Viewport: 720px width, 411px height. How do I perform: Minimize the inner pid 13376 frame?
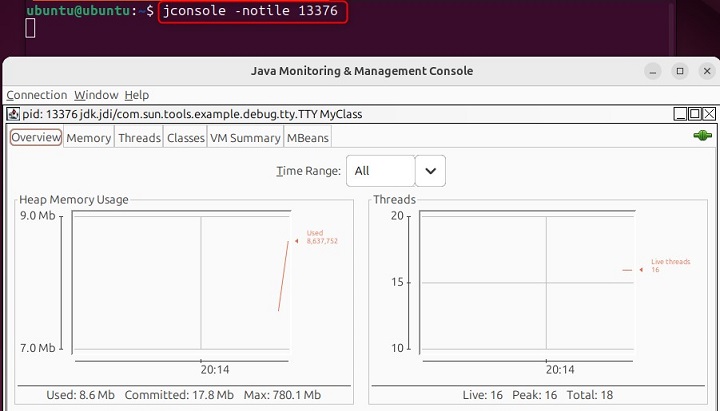pos(680,113)
